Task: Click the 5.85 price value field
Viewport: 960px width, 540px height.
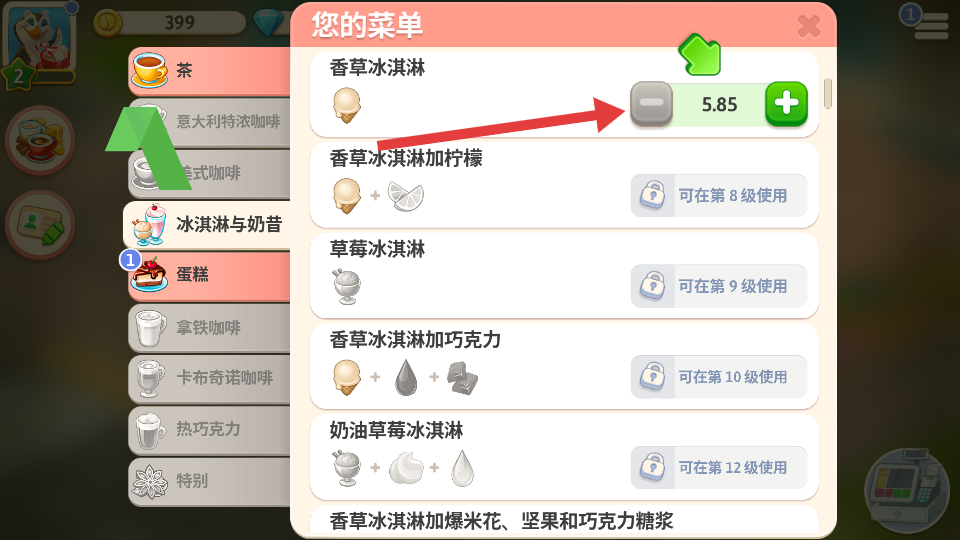Action: pyautogui.click(x=719, y=105)
